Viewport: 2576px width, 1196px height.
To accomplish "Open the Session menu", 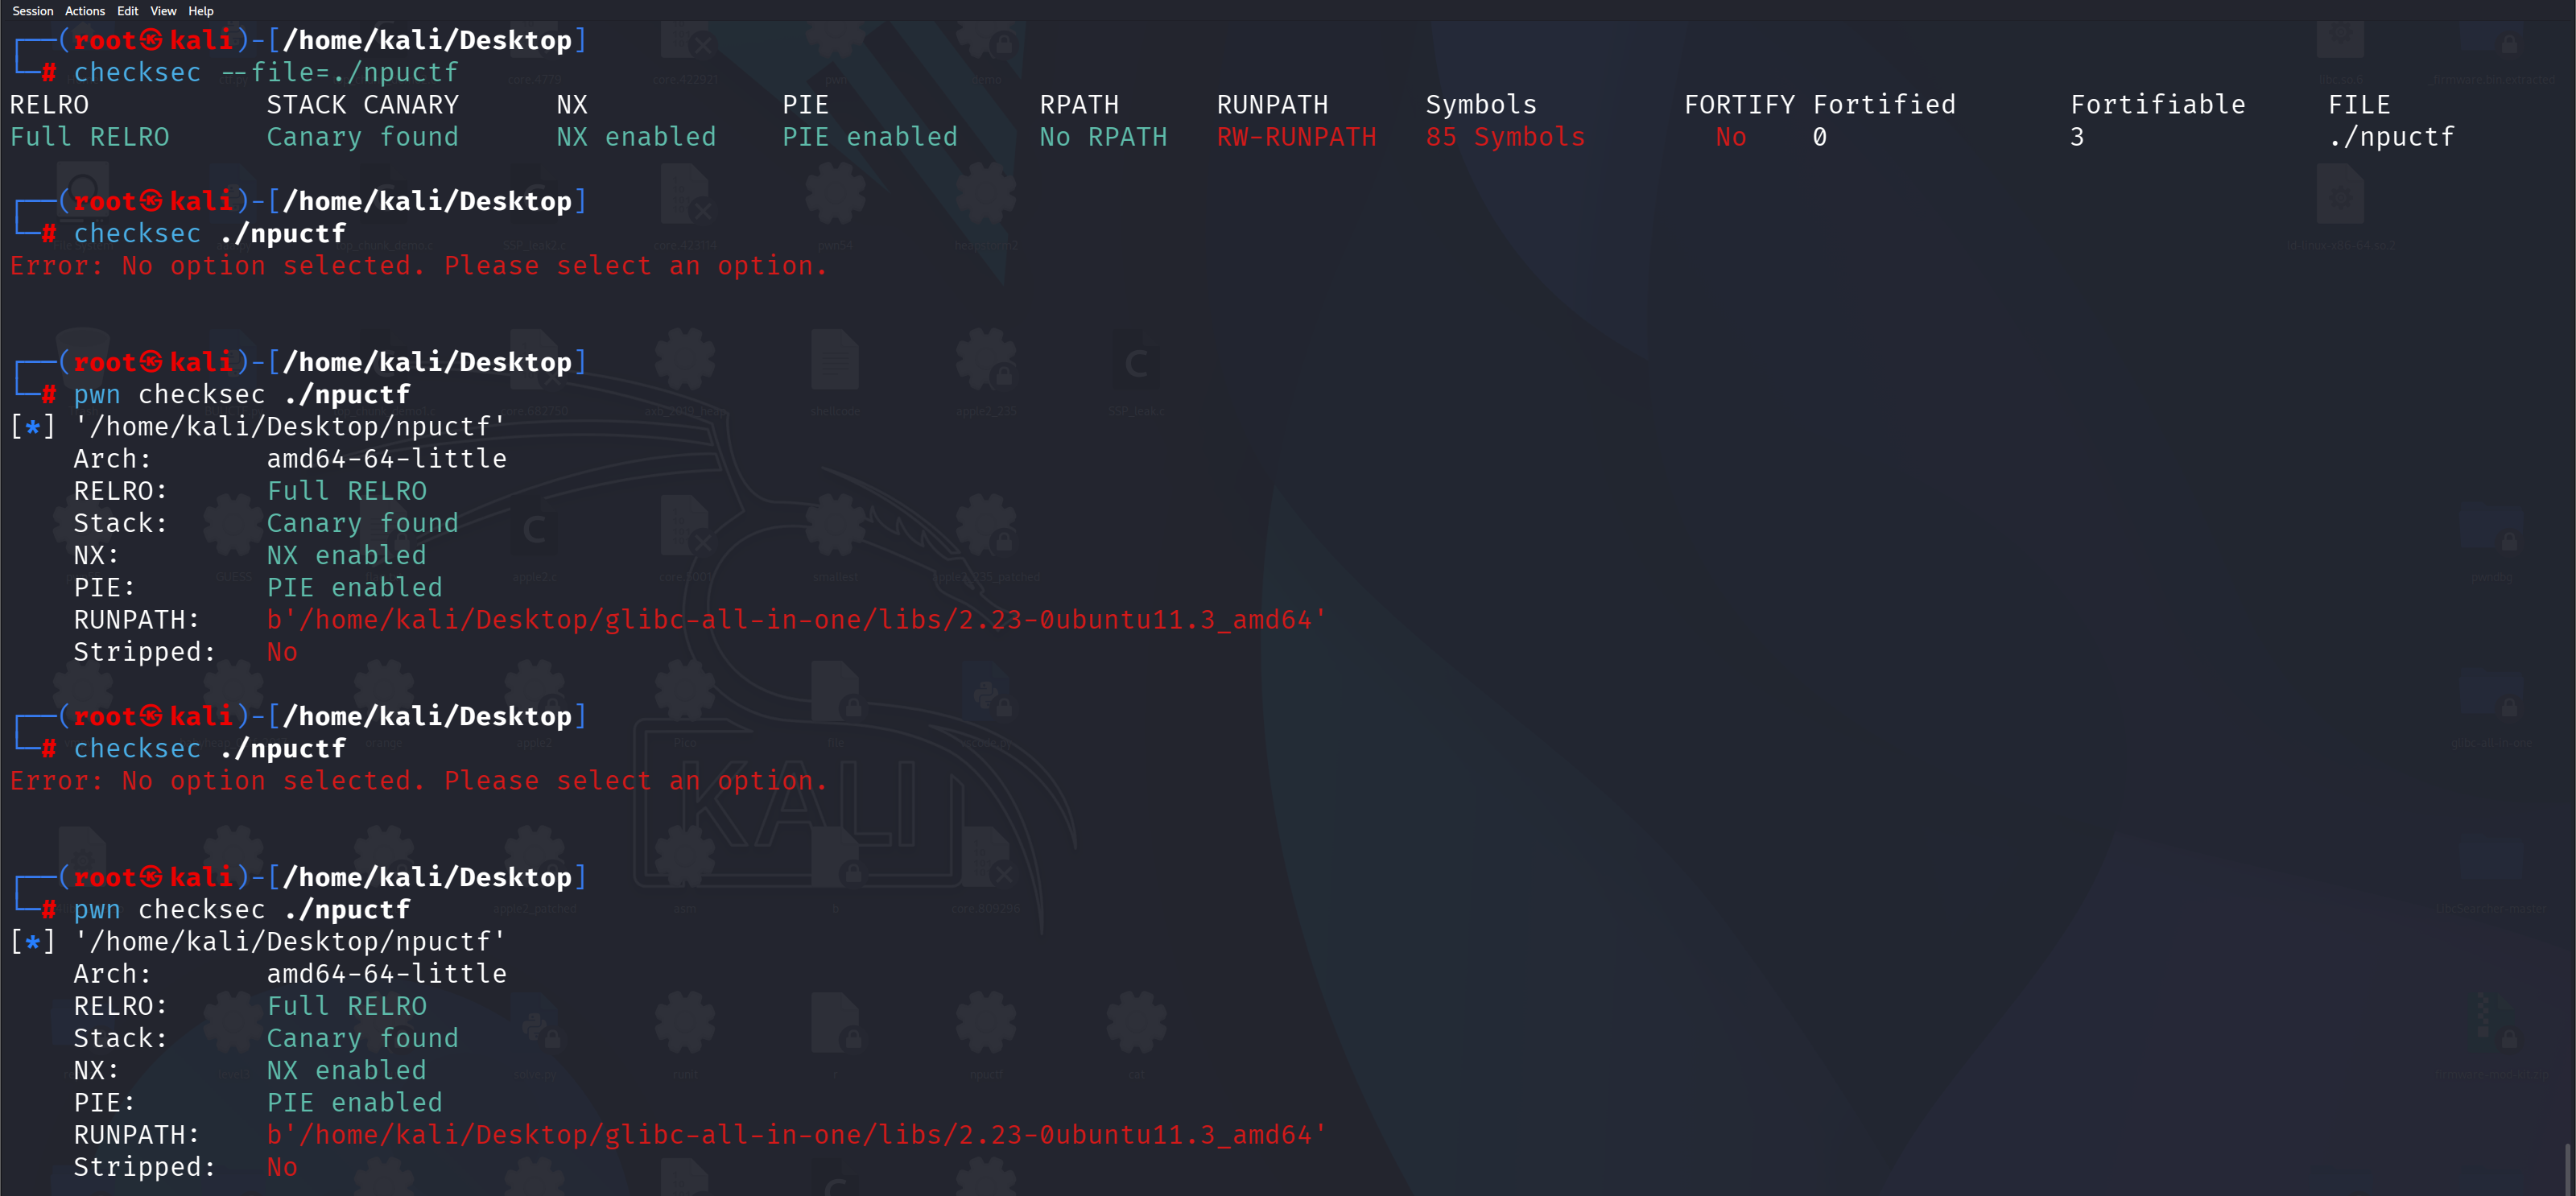I will coord(33,11).
